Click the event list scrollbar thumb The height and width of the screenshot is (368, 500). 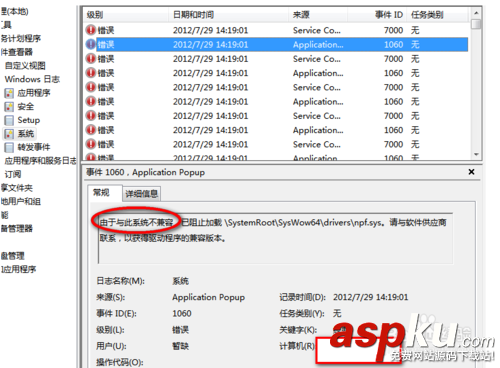coord(476,24)
